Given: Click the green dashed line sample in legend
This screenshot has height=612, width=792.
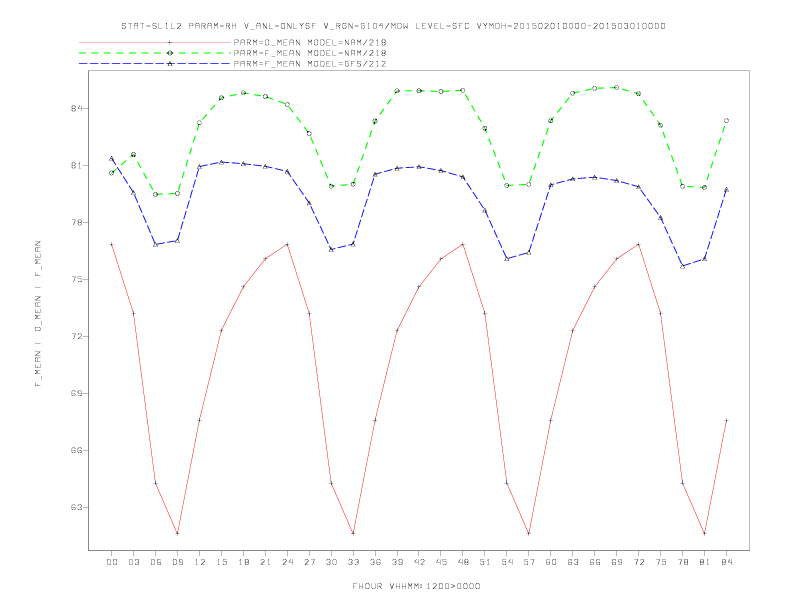Looking at the screenshot, I should tap(155, 53).
